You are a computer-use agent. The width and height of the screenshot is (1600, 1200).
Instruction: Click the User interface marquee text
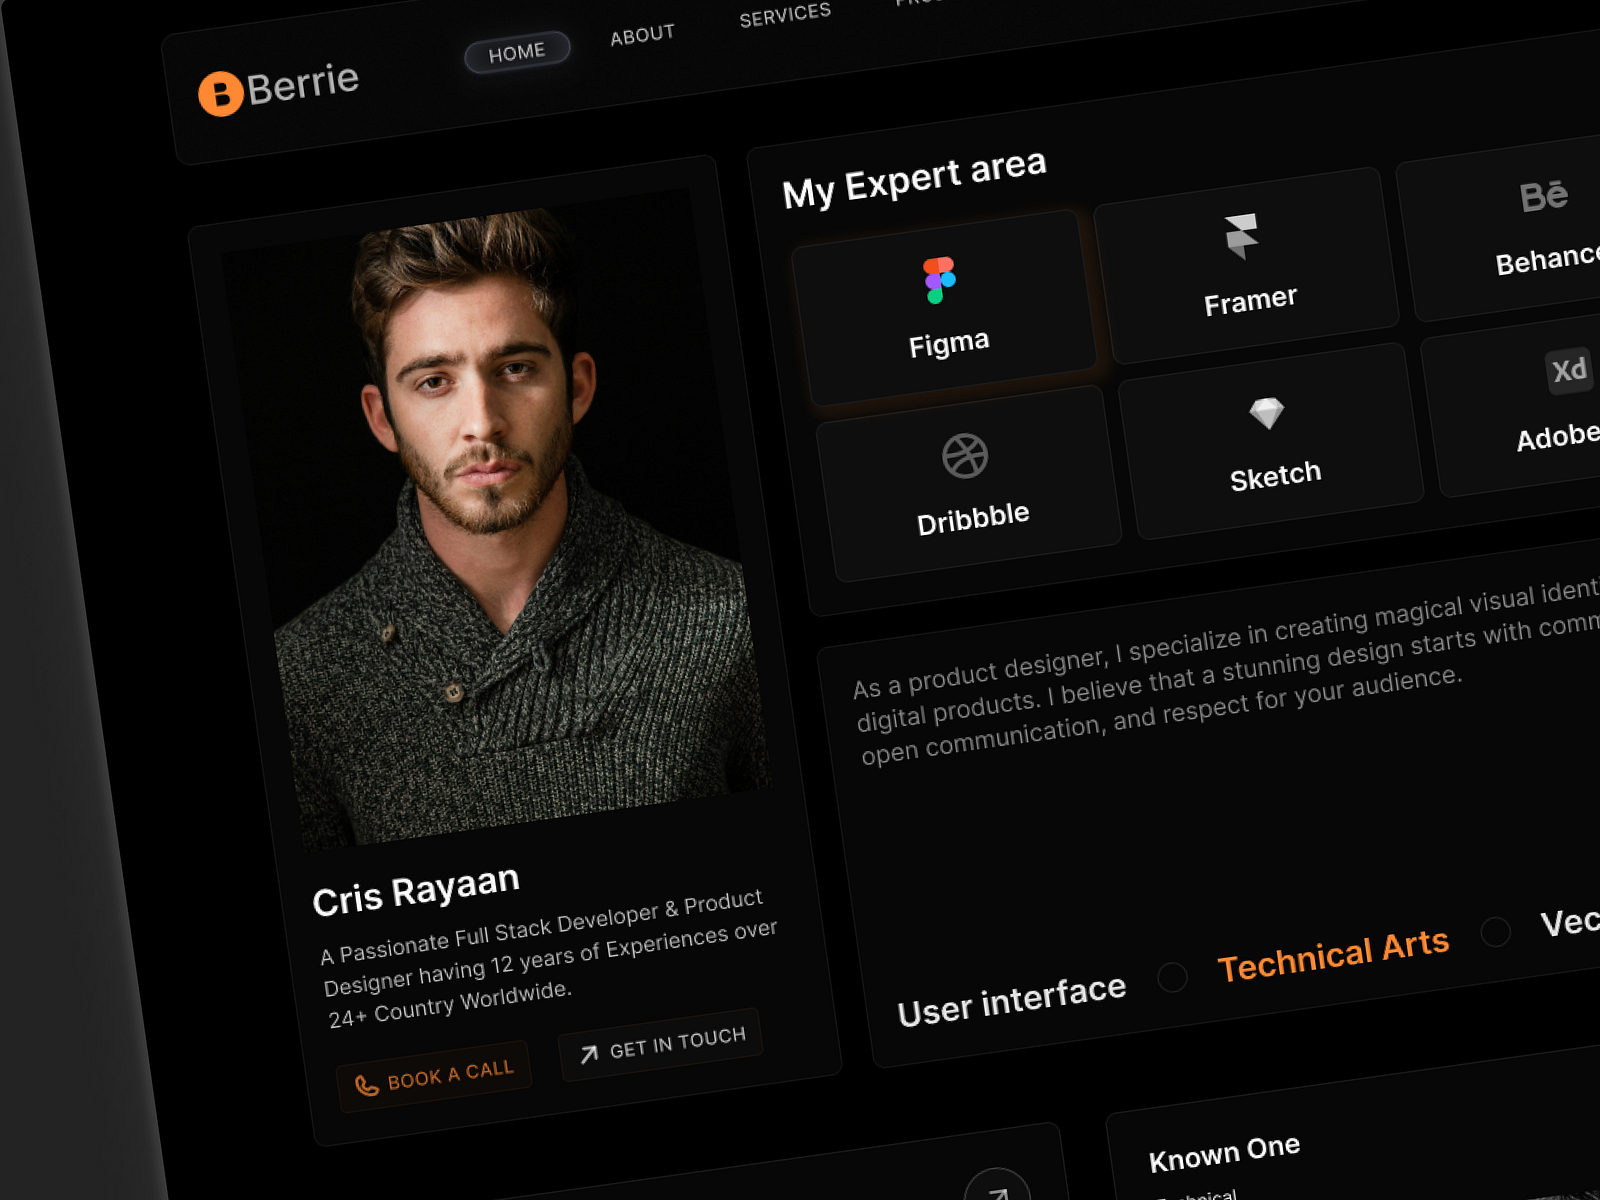pyautogui.click(x=1012, y=1000)
